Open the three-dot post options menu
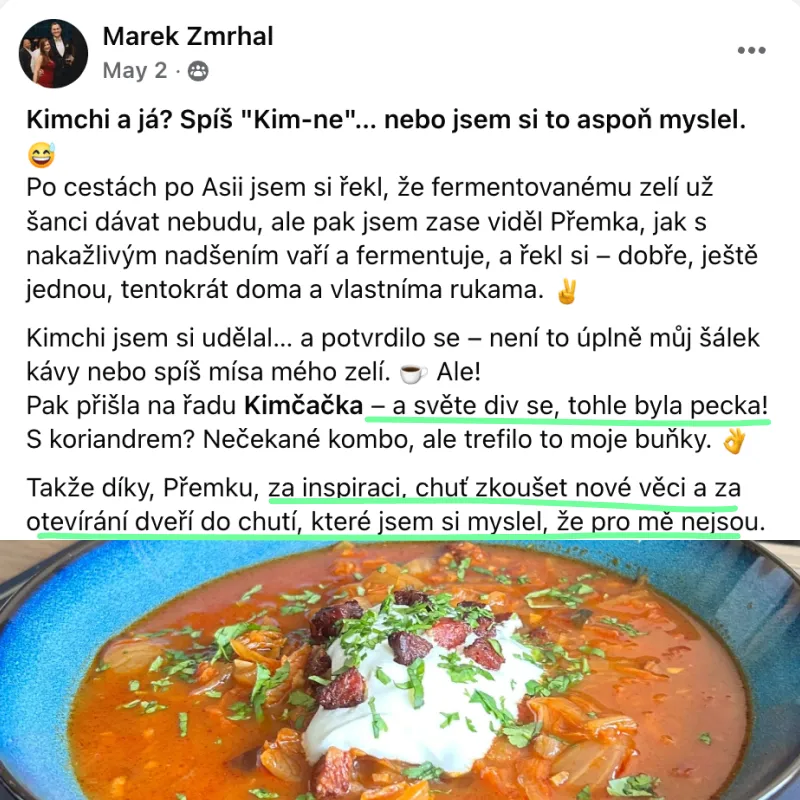The width and height of the screenshot is (800, 800). [751, 50]
